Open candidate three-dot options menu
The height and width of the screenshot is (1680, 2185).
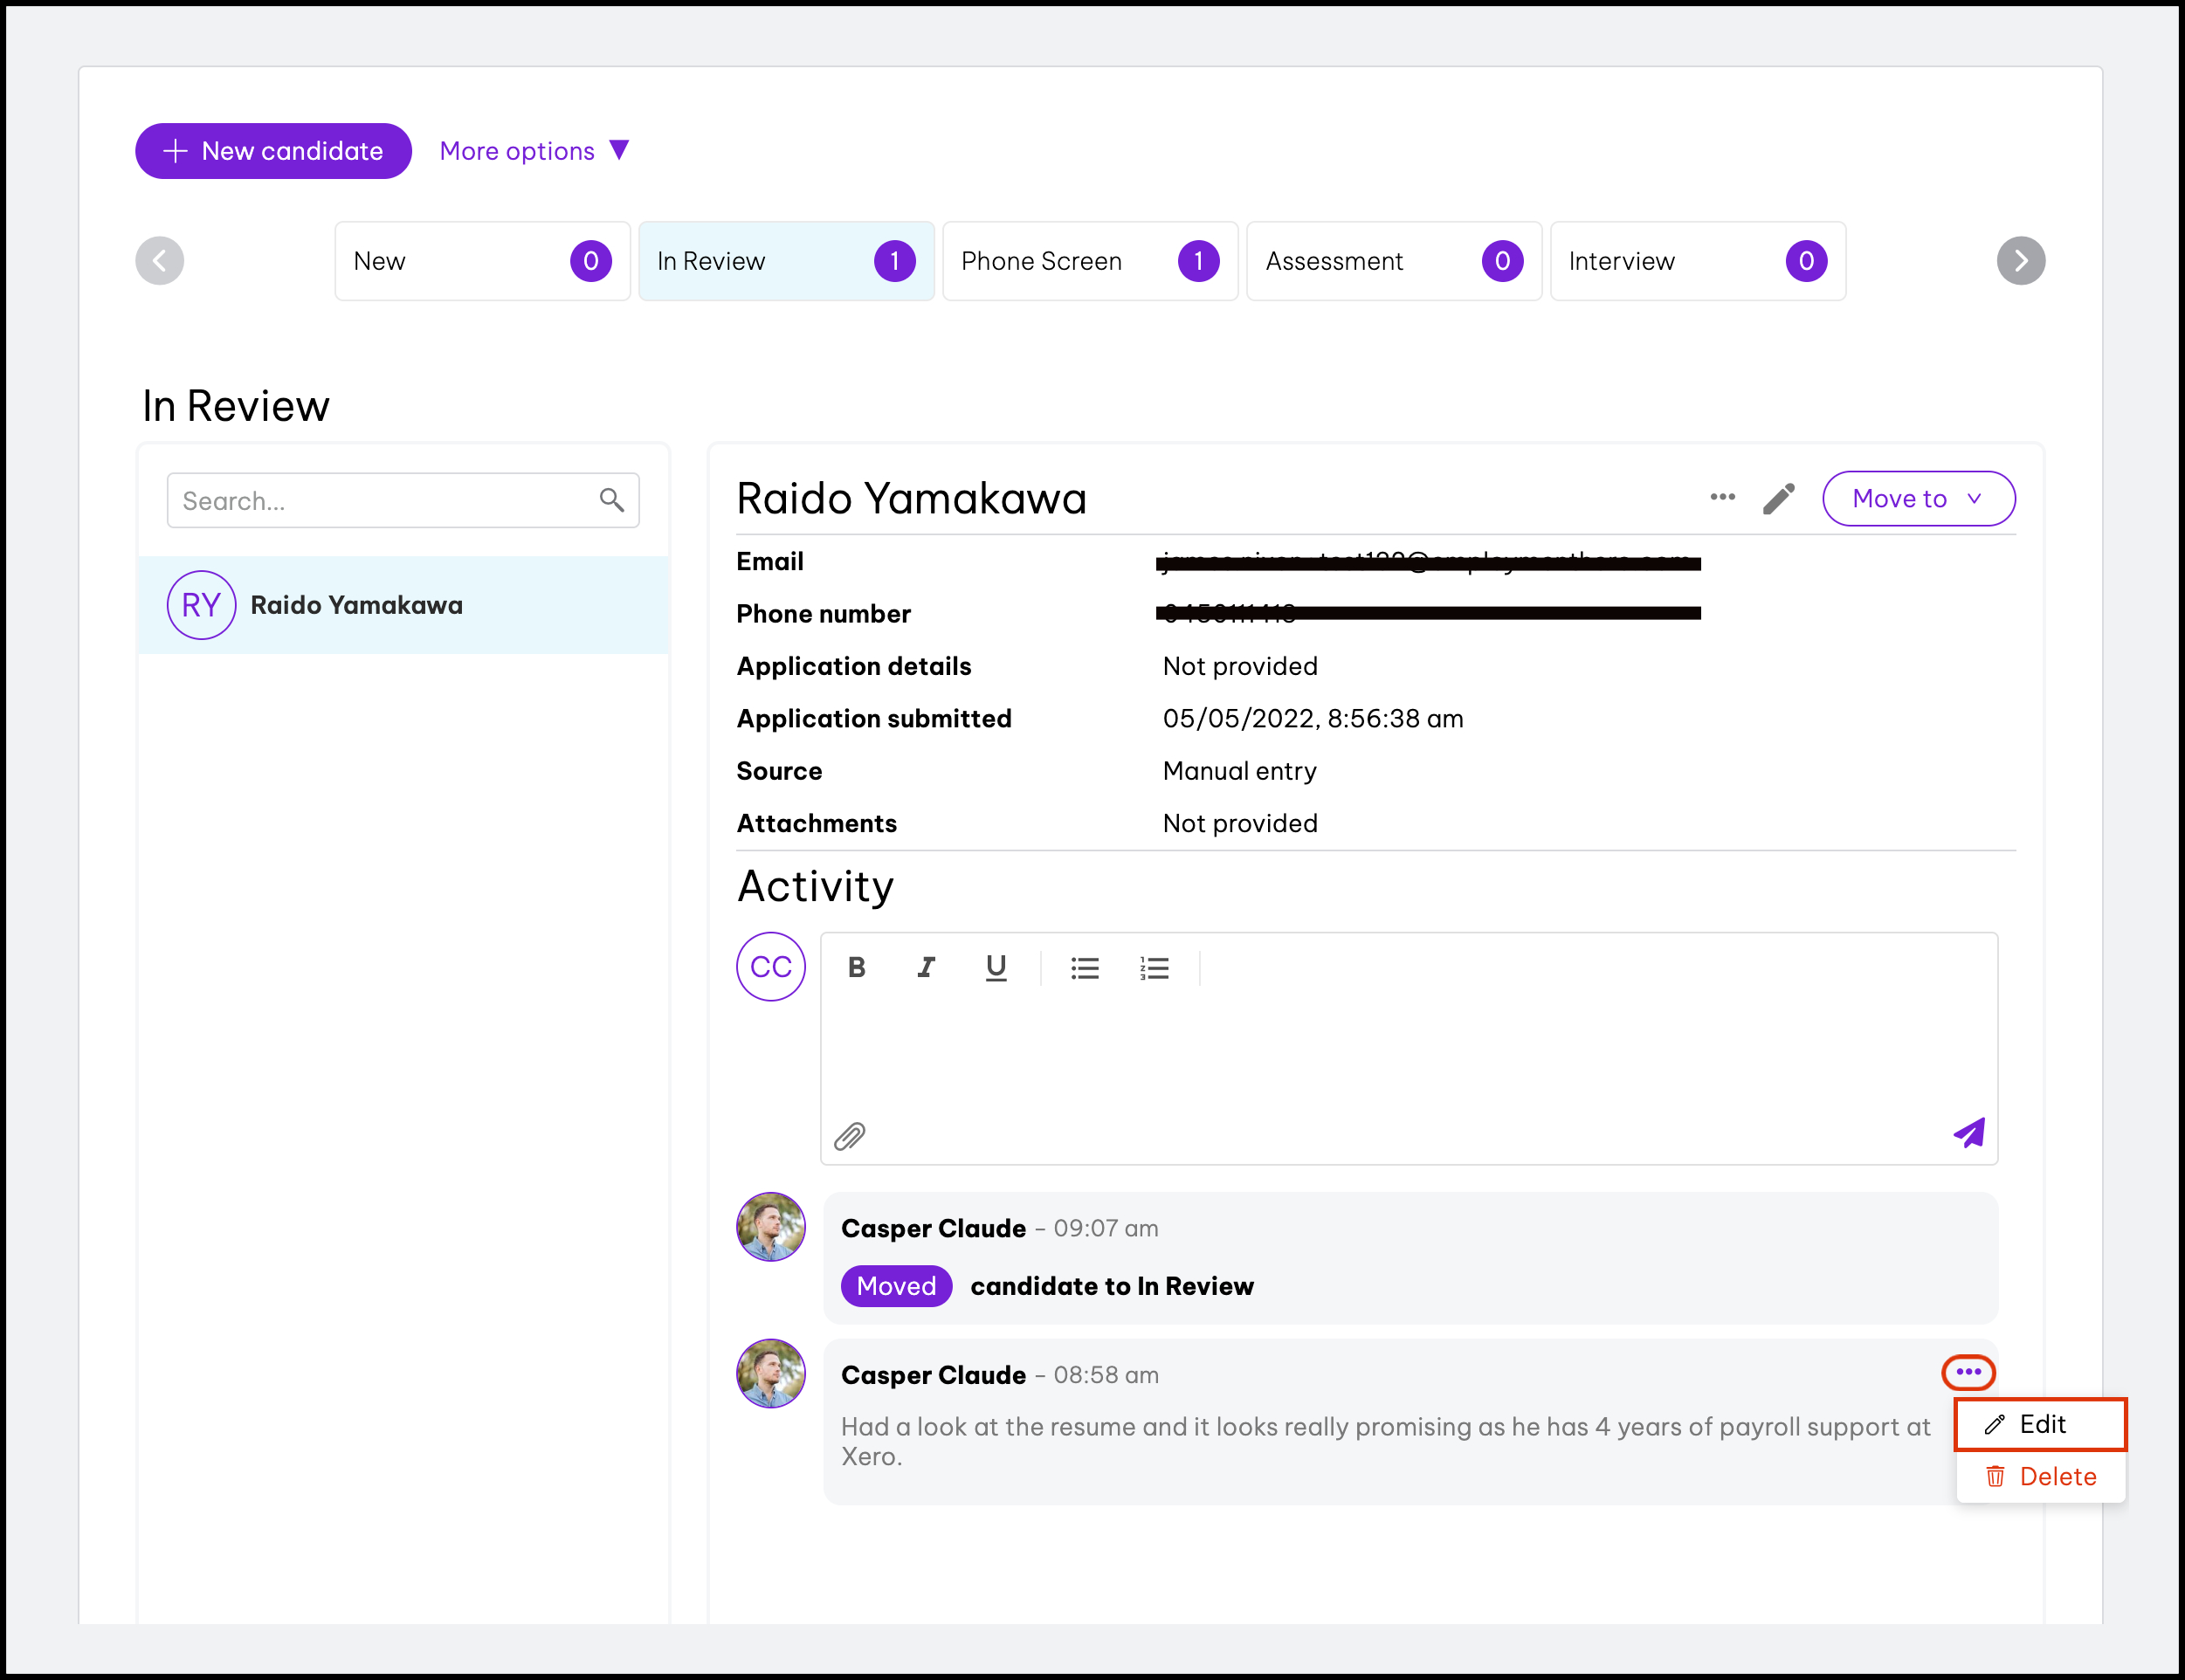tap(1722, 497)
